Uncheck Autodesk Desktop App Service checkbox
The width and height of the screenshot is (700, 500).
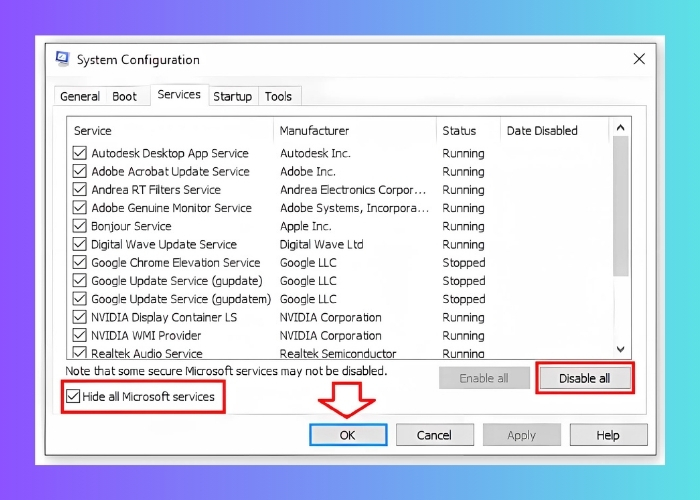80,154
